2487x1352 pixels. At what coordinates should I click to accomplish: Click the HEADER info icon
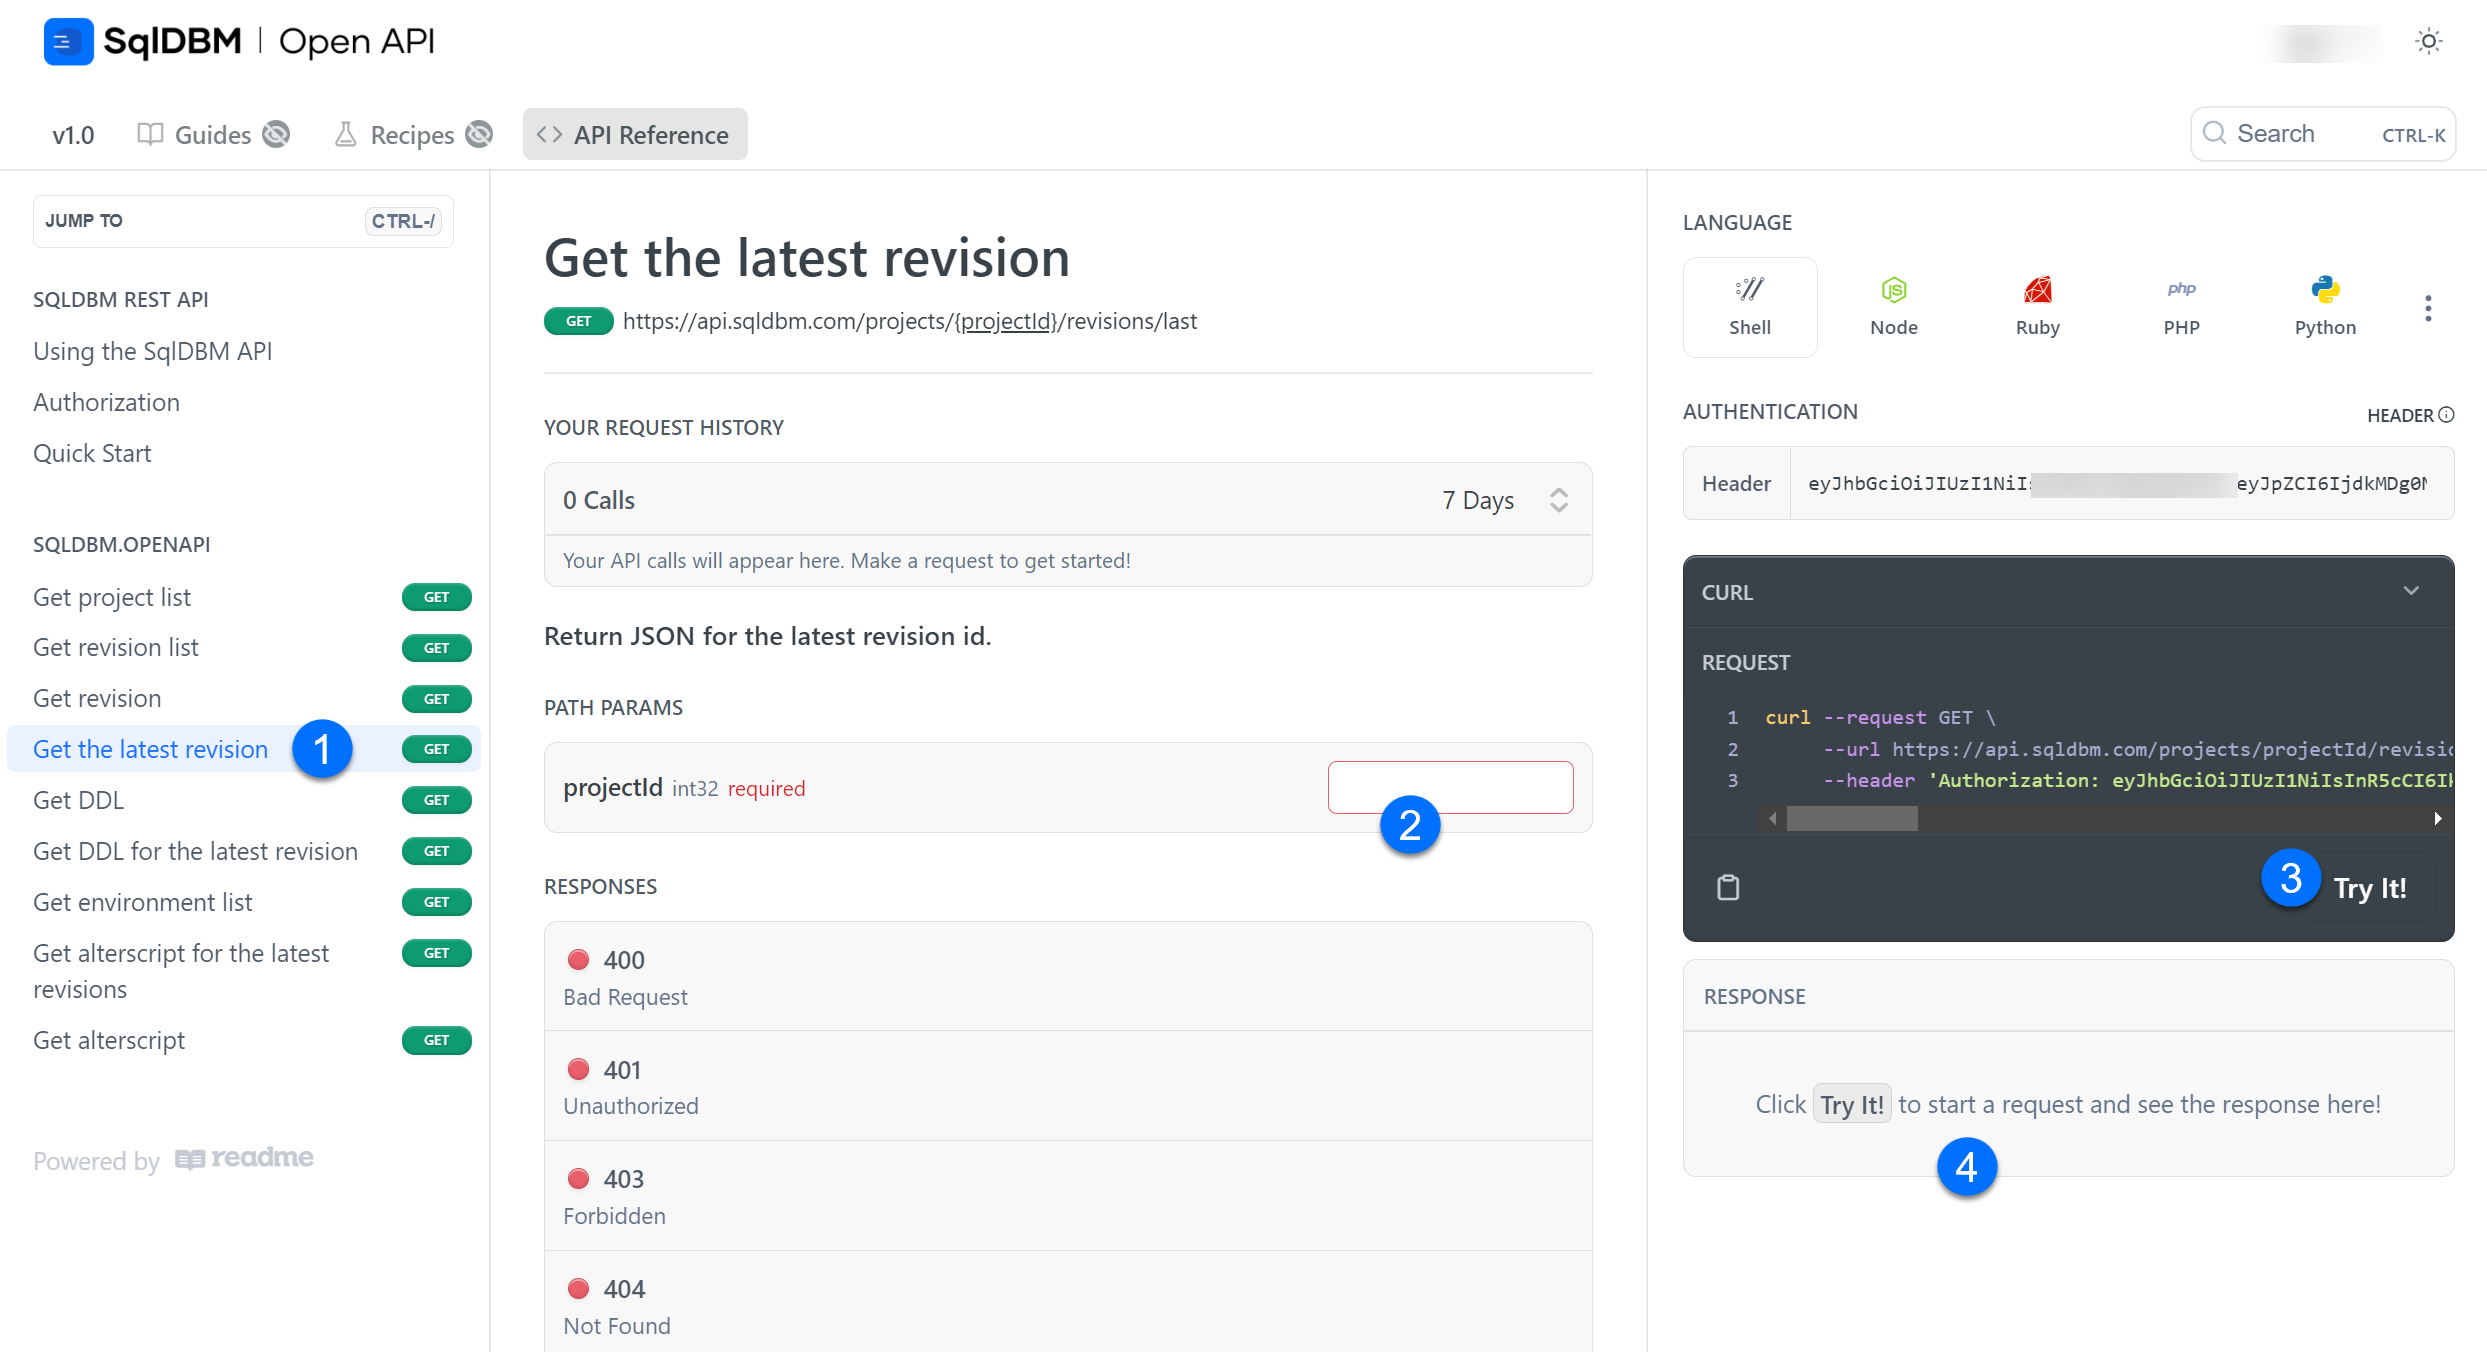coord(2446,415)
